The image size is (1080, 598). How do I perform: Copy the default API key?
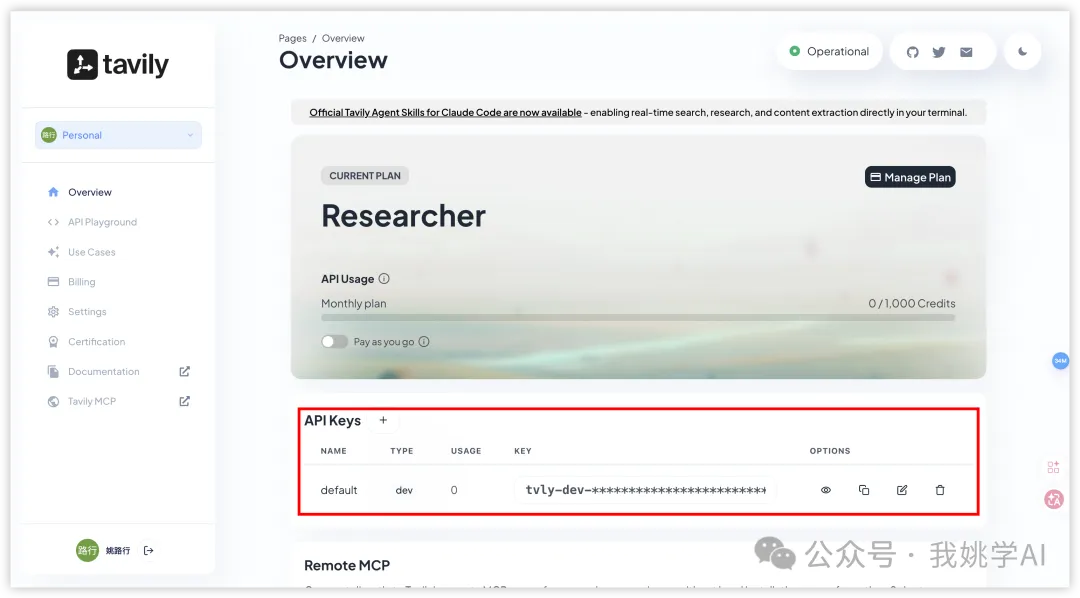pos(864,490)
